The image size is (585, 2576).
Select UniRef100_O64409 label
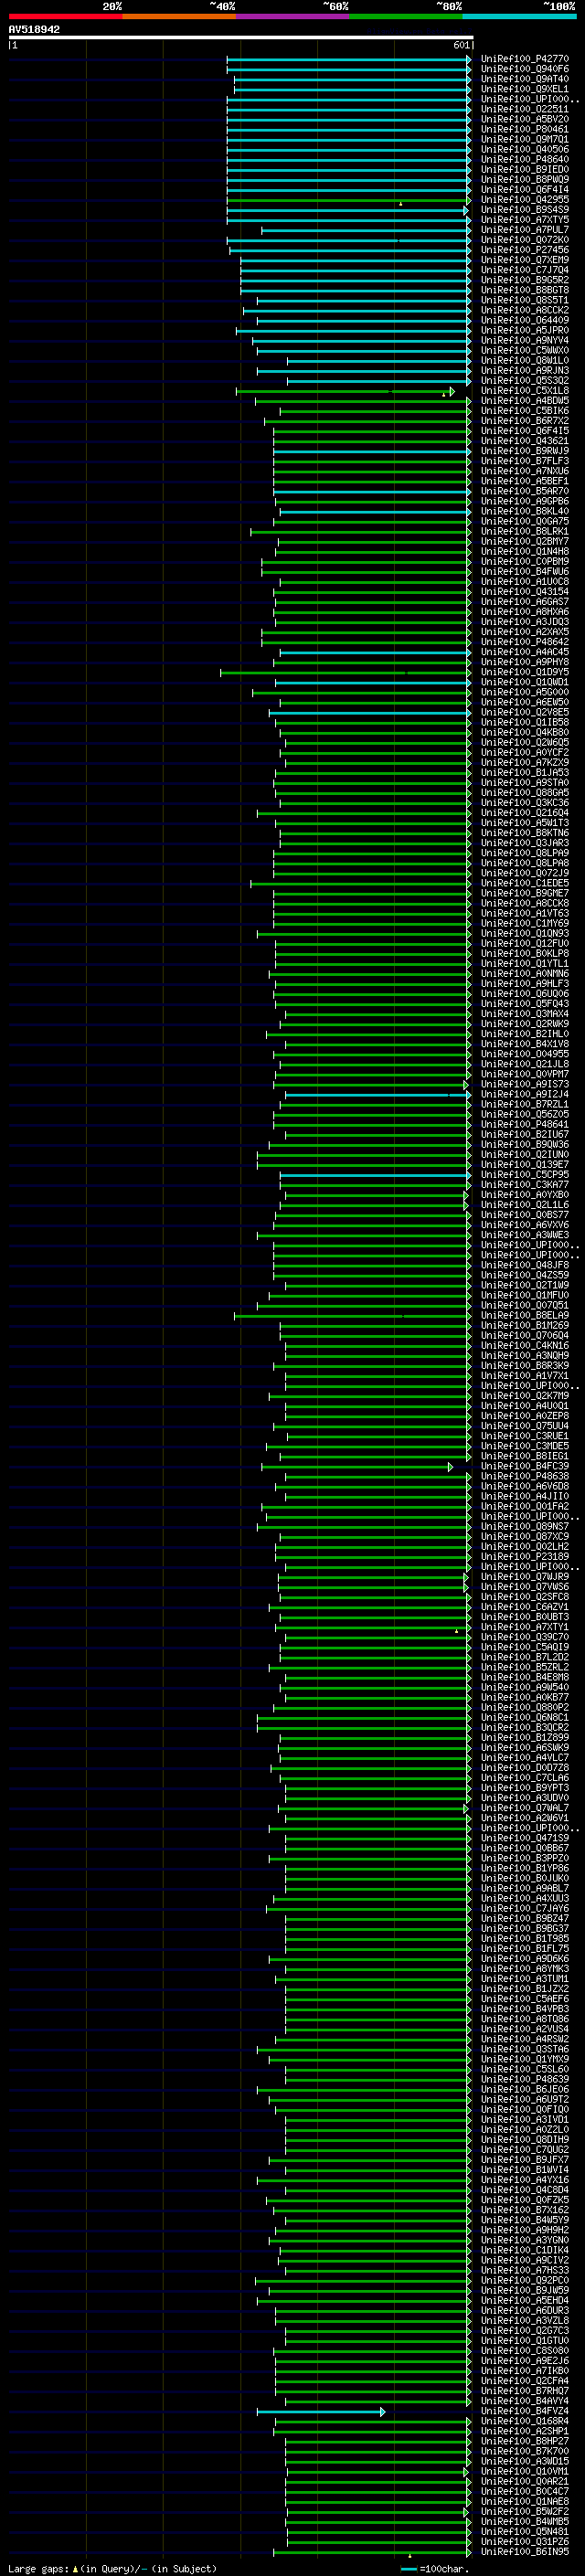tap(524, 320)
